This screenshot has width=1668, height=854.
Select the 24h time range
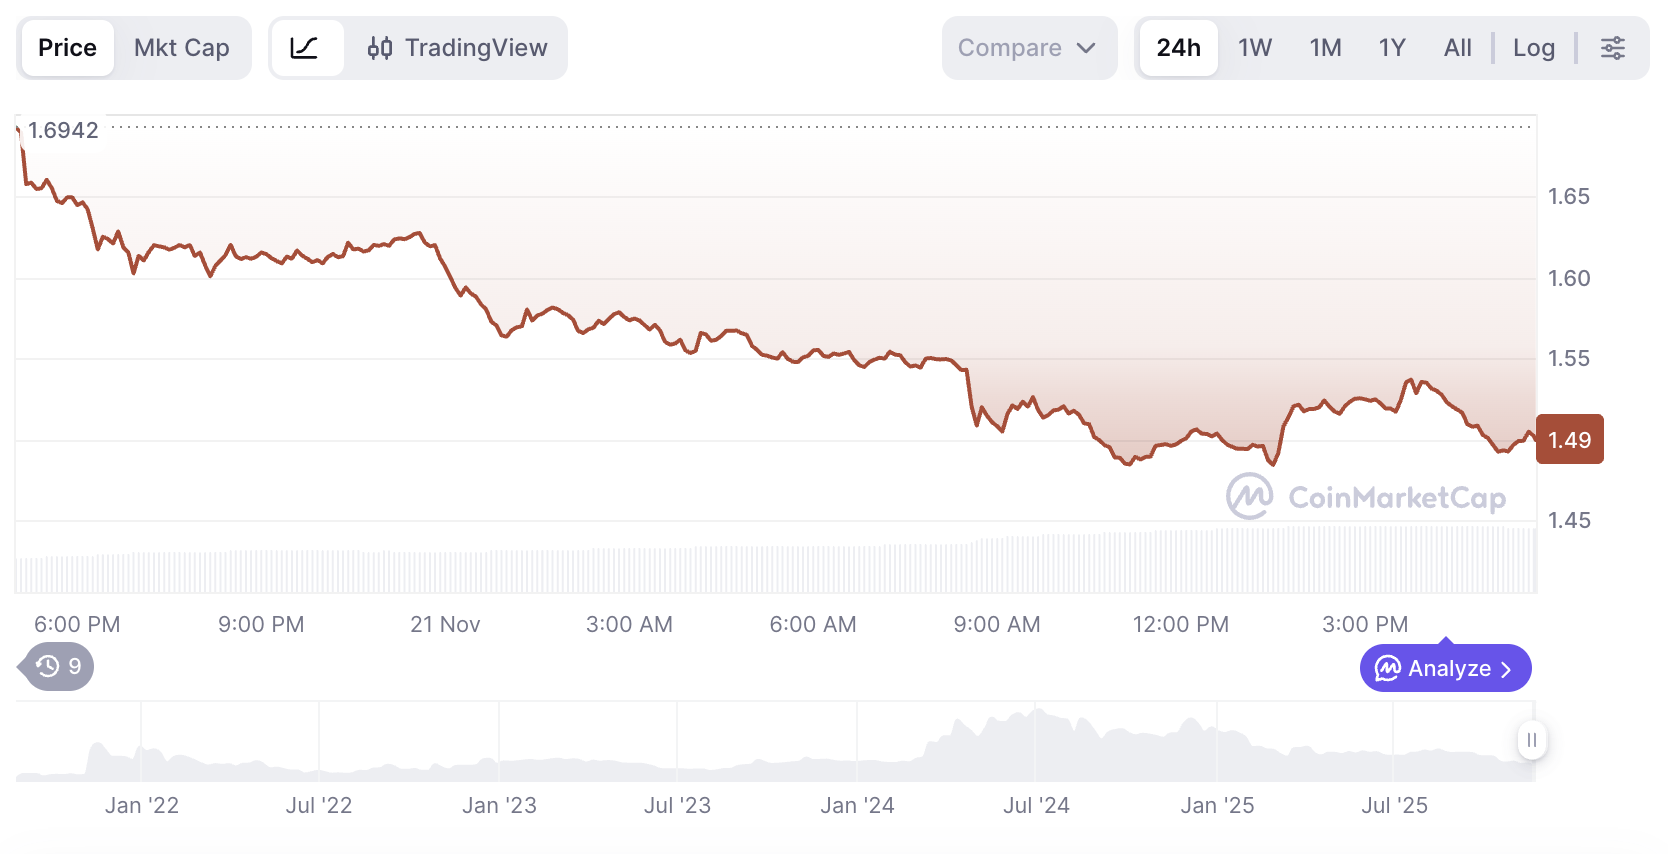1178,48
